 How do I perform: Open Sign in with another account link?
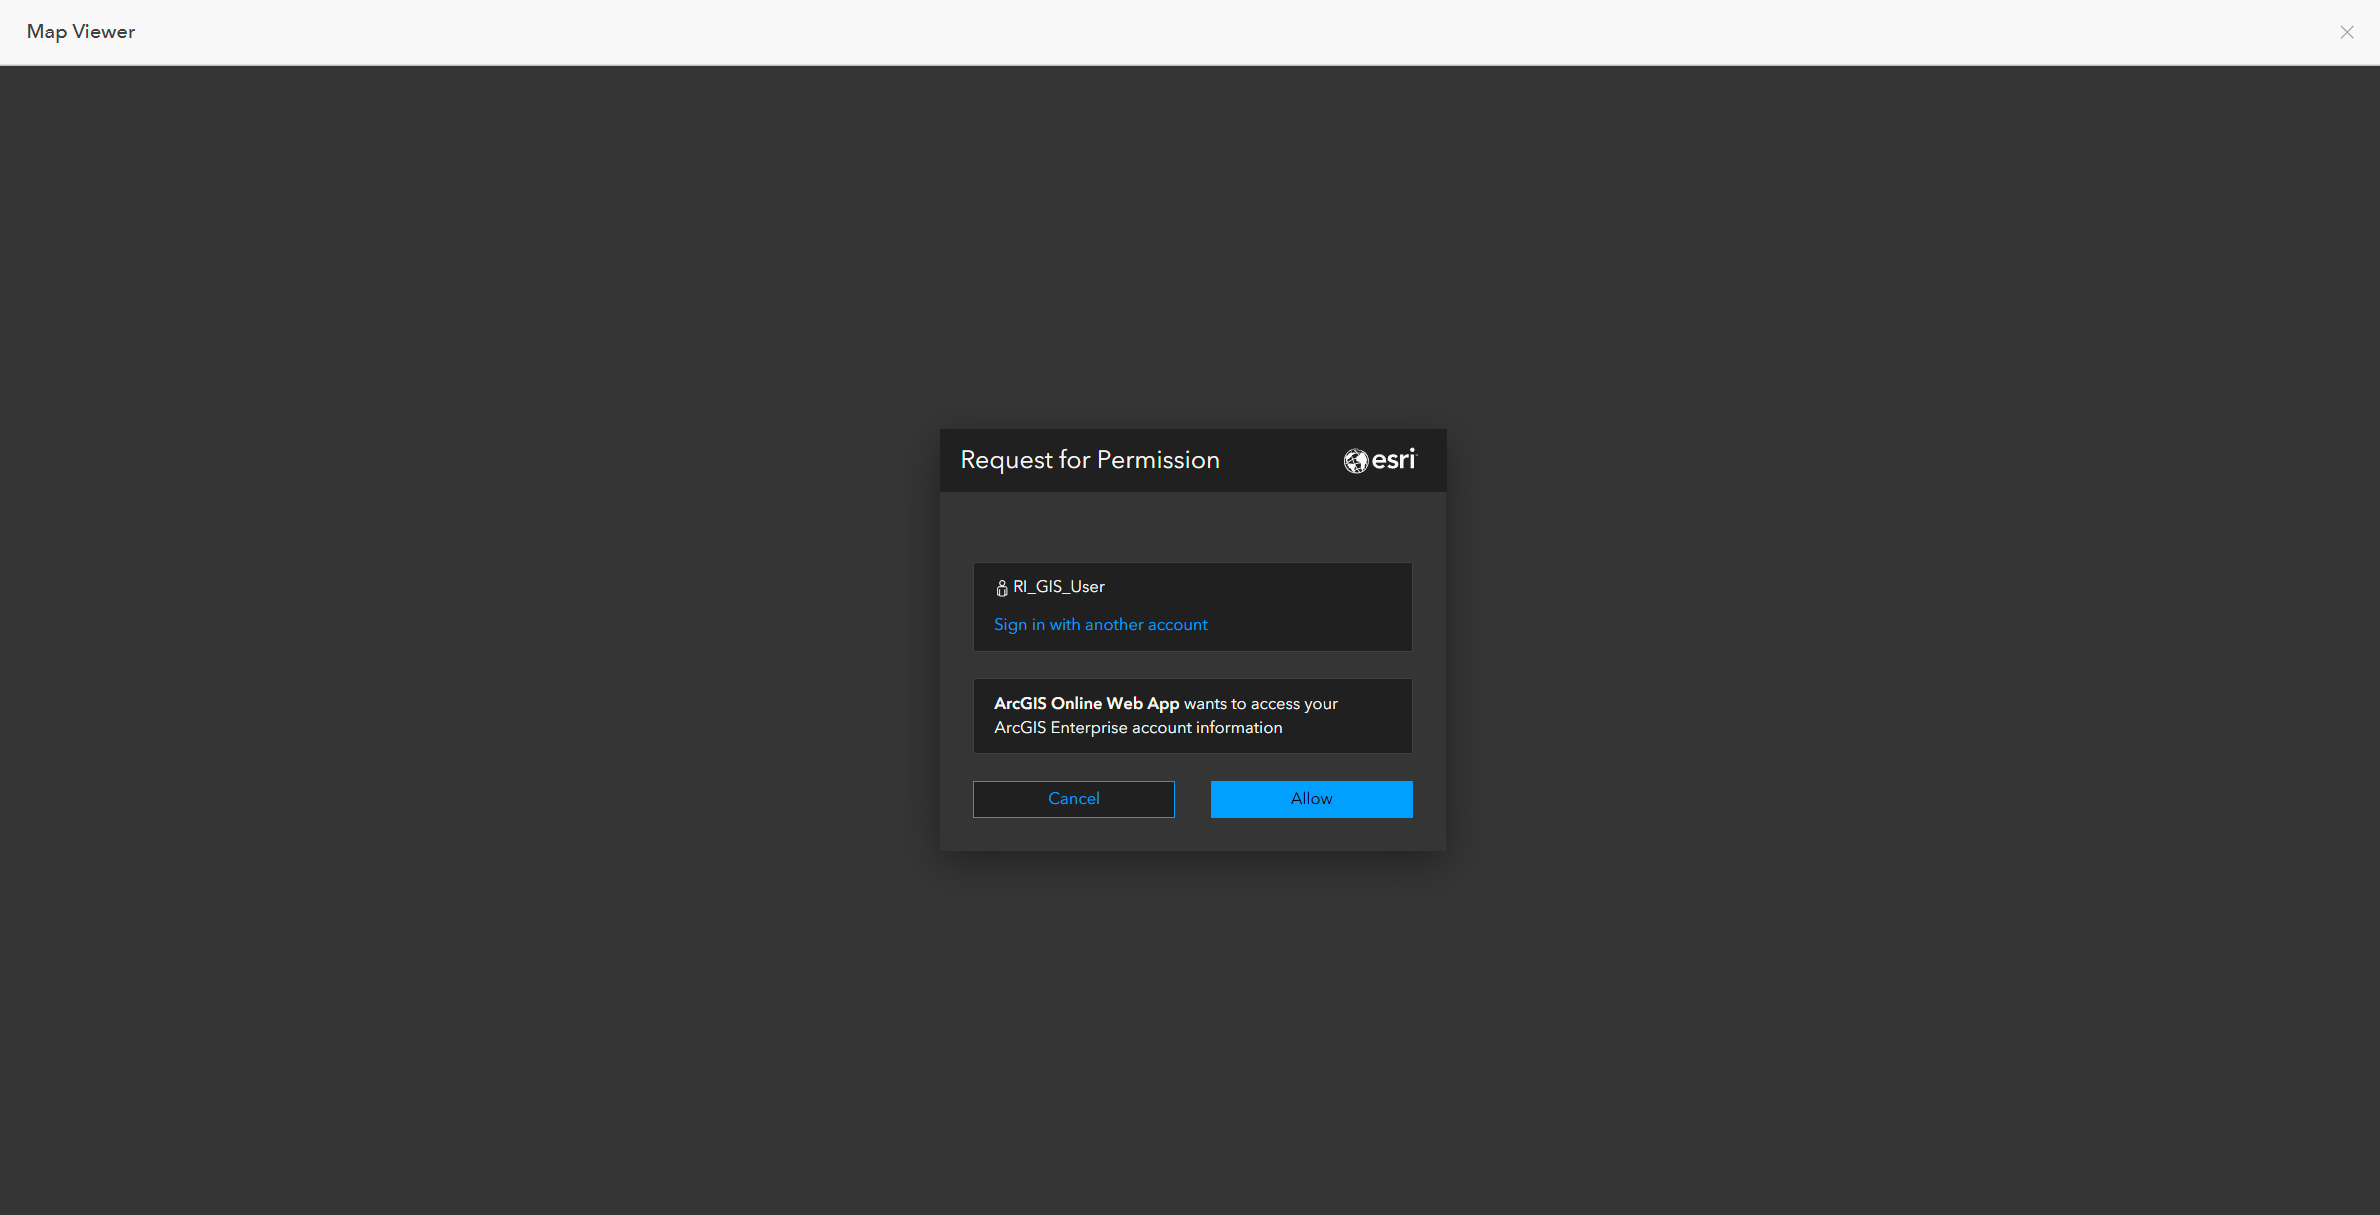[x=1100, y=624]
